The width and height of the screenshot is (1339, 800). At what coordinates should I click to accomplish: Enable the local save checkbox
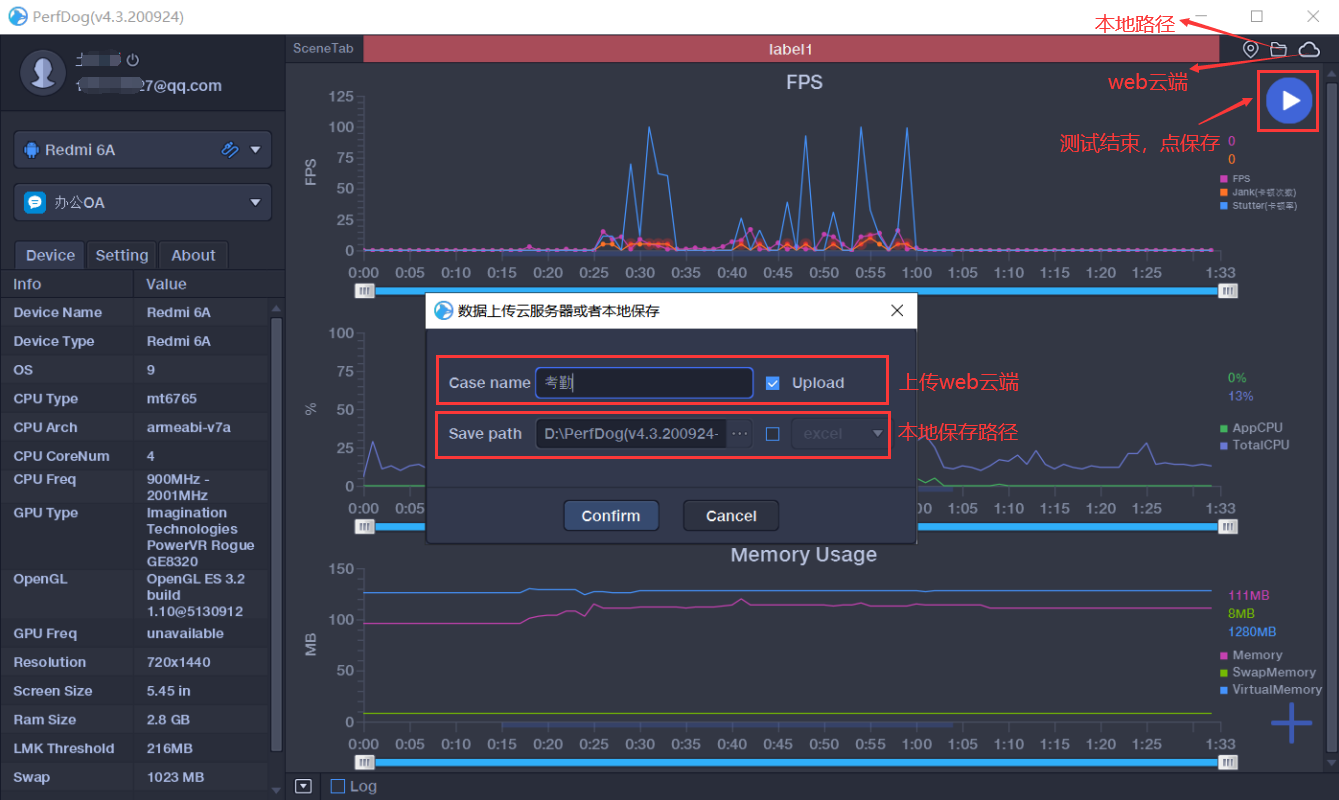tap(772, 434)
